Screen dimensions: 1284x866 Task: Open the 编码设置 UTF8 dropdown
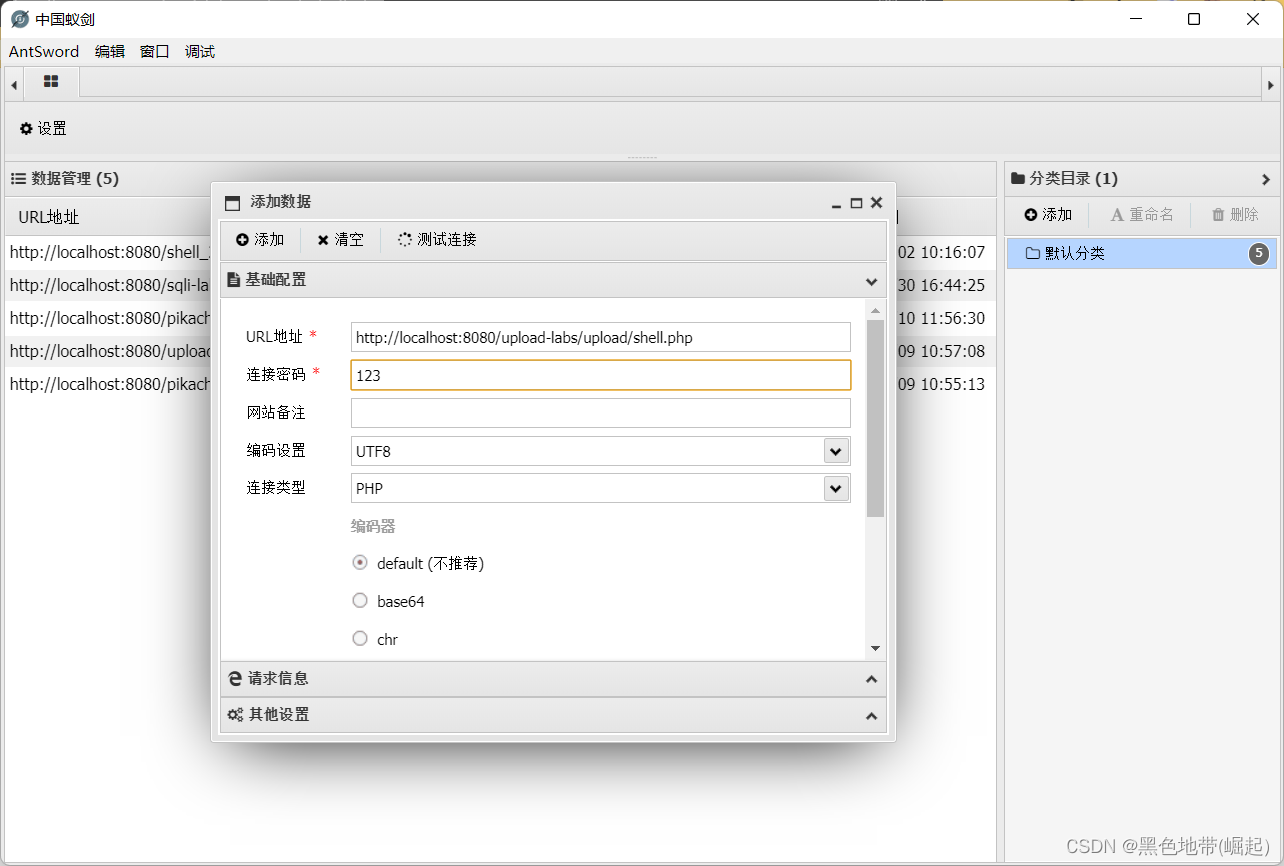[836, 451]
